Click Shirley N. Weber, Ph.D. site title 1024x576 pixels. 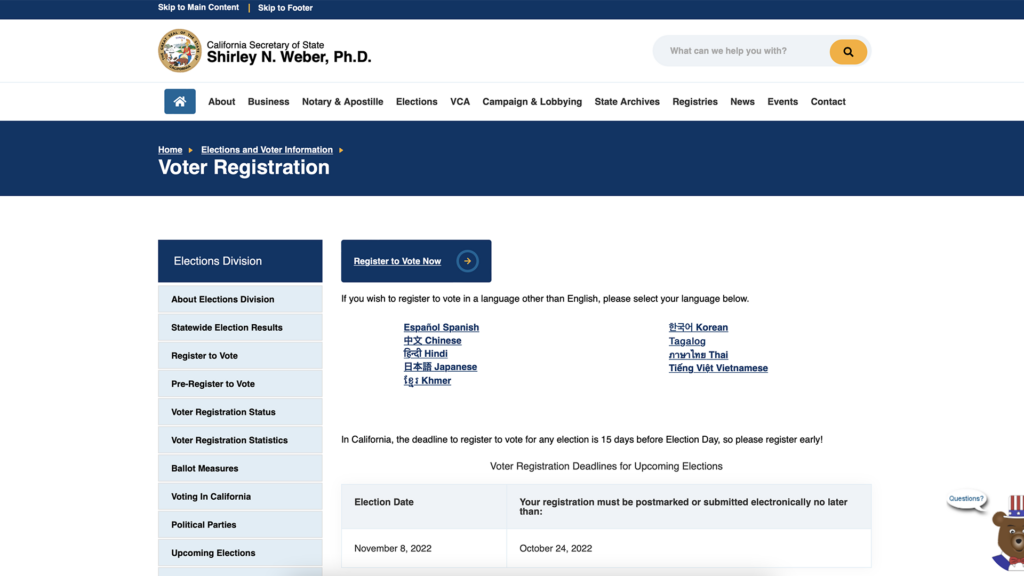pyautogui.click(x=289, y=57)
